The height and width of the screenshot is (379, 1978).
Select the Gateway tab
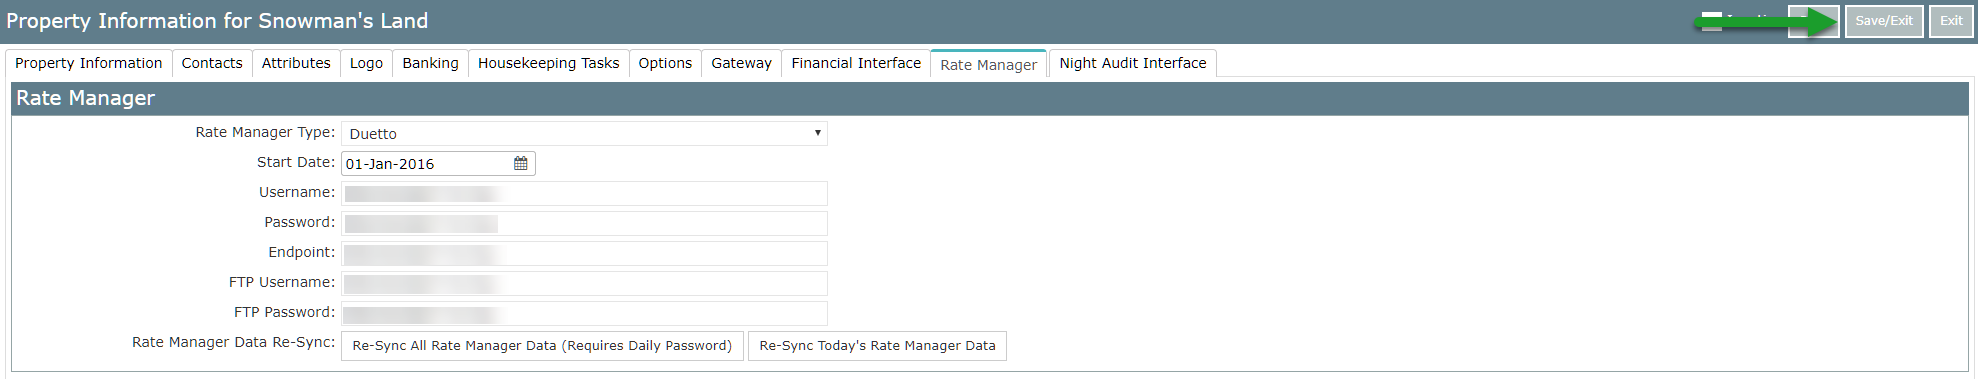[741, 63]
